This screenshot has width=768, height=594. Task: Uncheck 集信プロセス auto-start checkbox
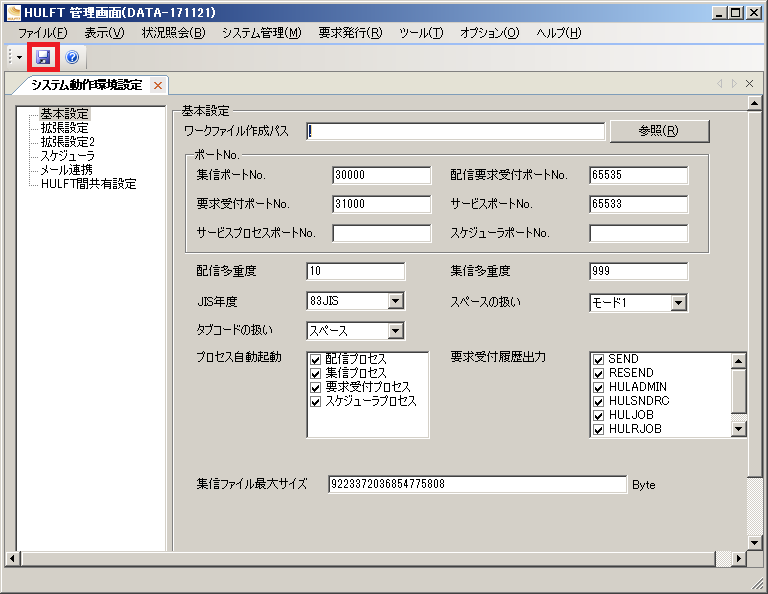coord(315,374)
